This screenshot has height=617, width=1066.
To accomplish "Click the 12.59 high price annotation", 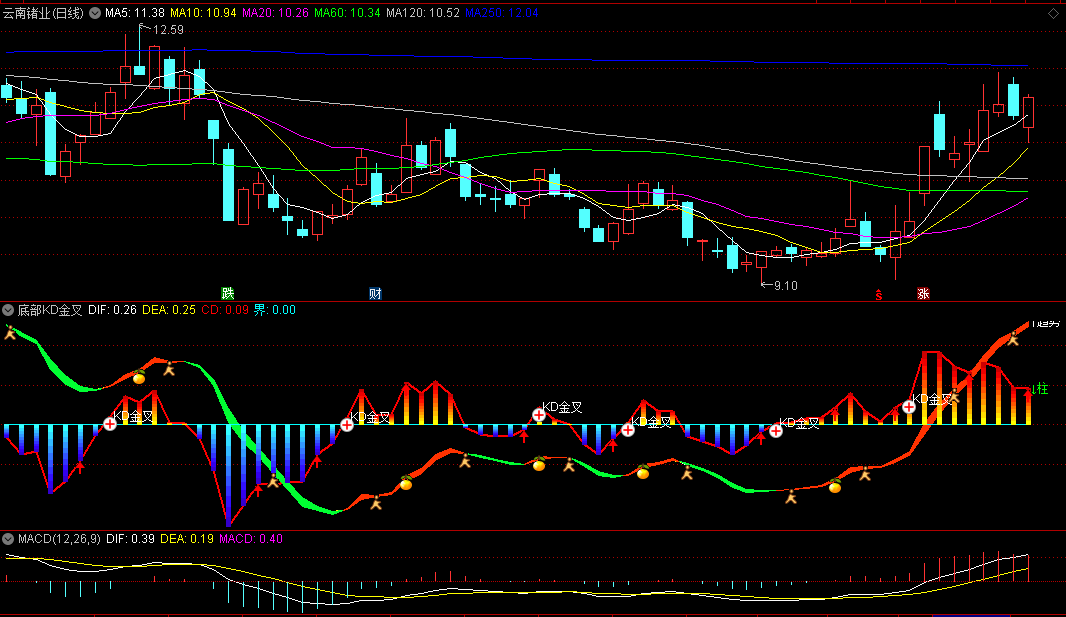I will coord(168,30).
